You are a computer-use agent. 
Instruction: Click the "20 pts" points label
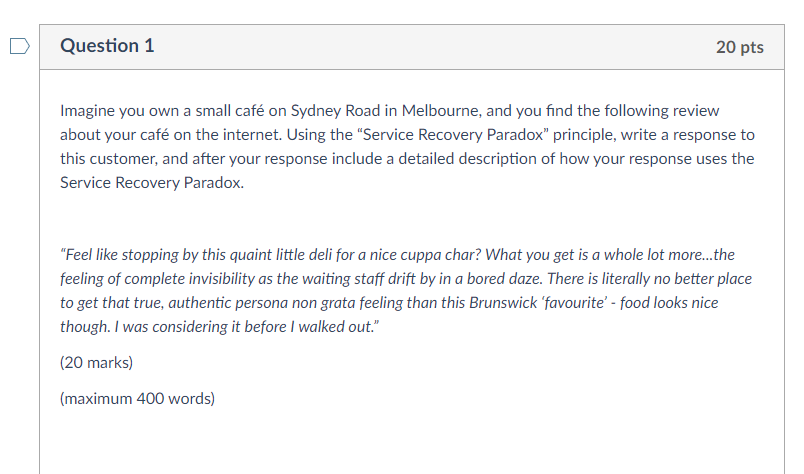pyautogui.click(x=739, y=47)
